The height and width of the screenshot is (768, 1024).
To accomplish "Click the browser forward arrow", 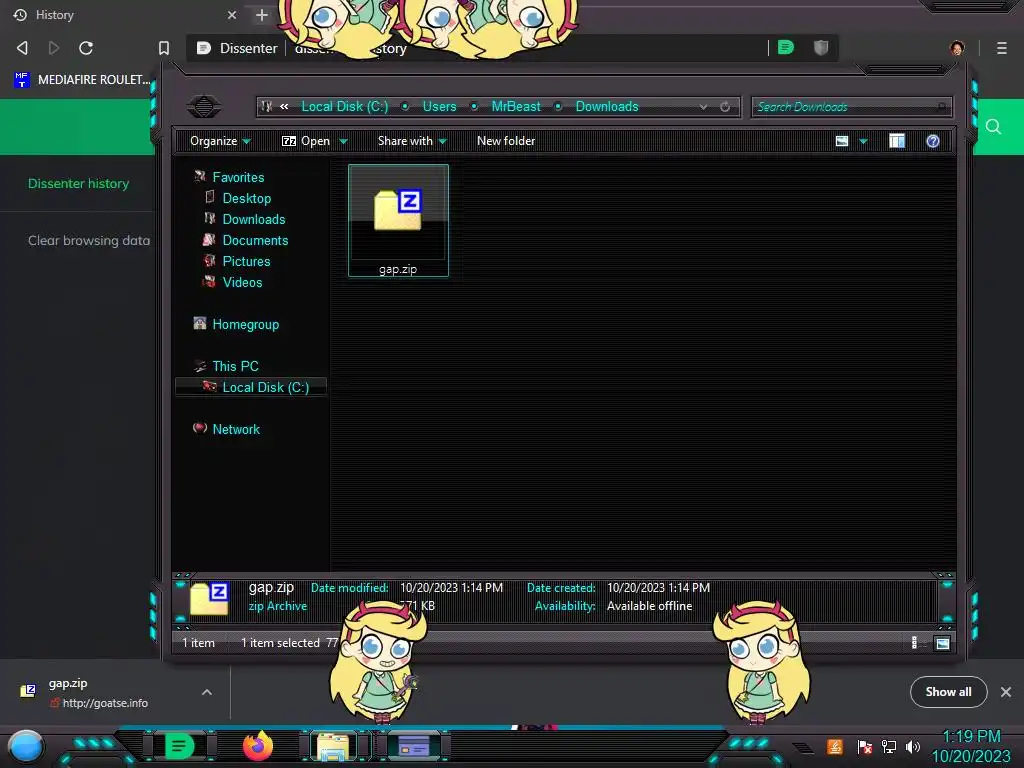I will pos(54,48).
